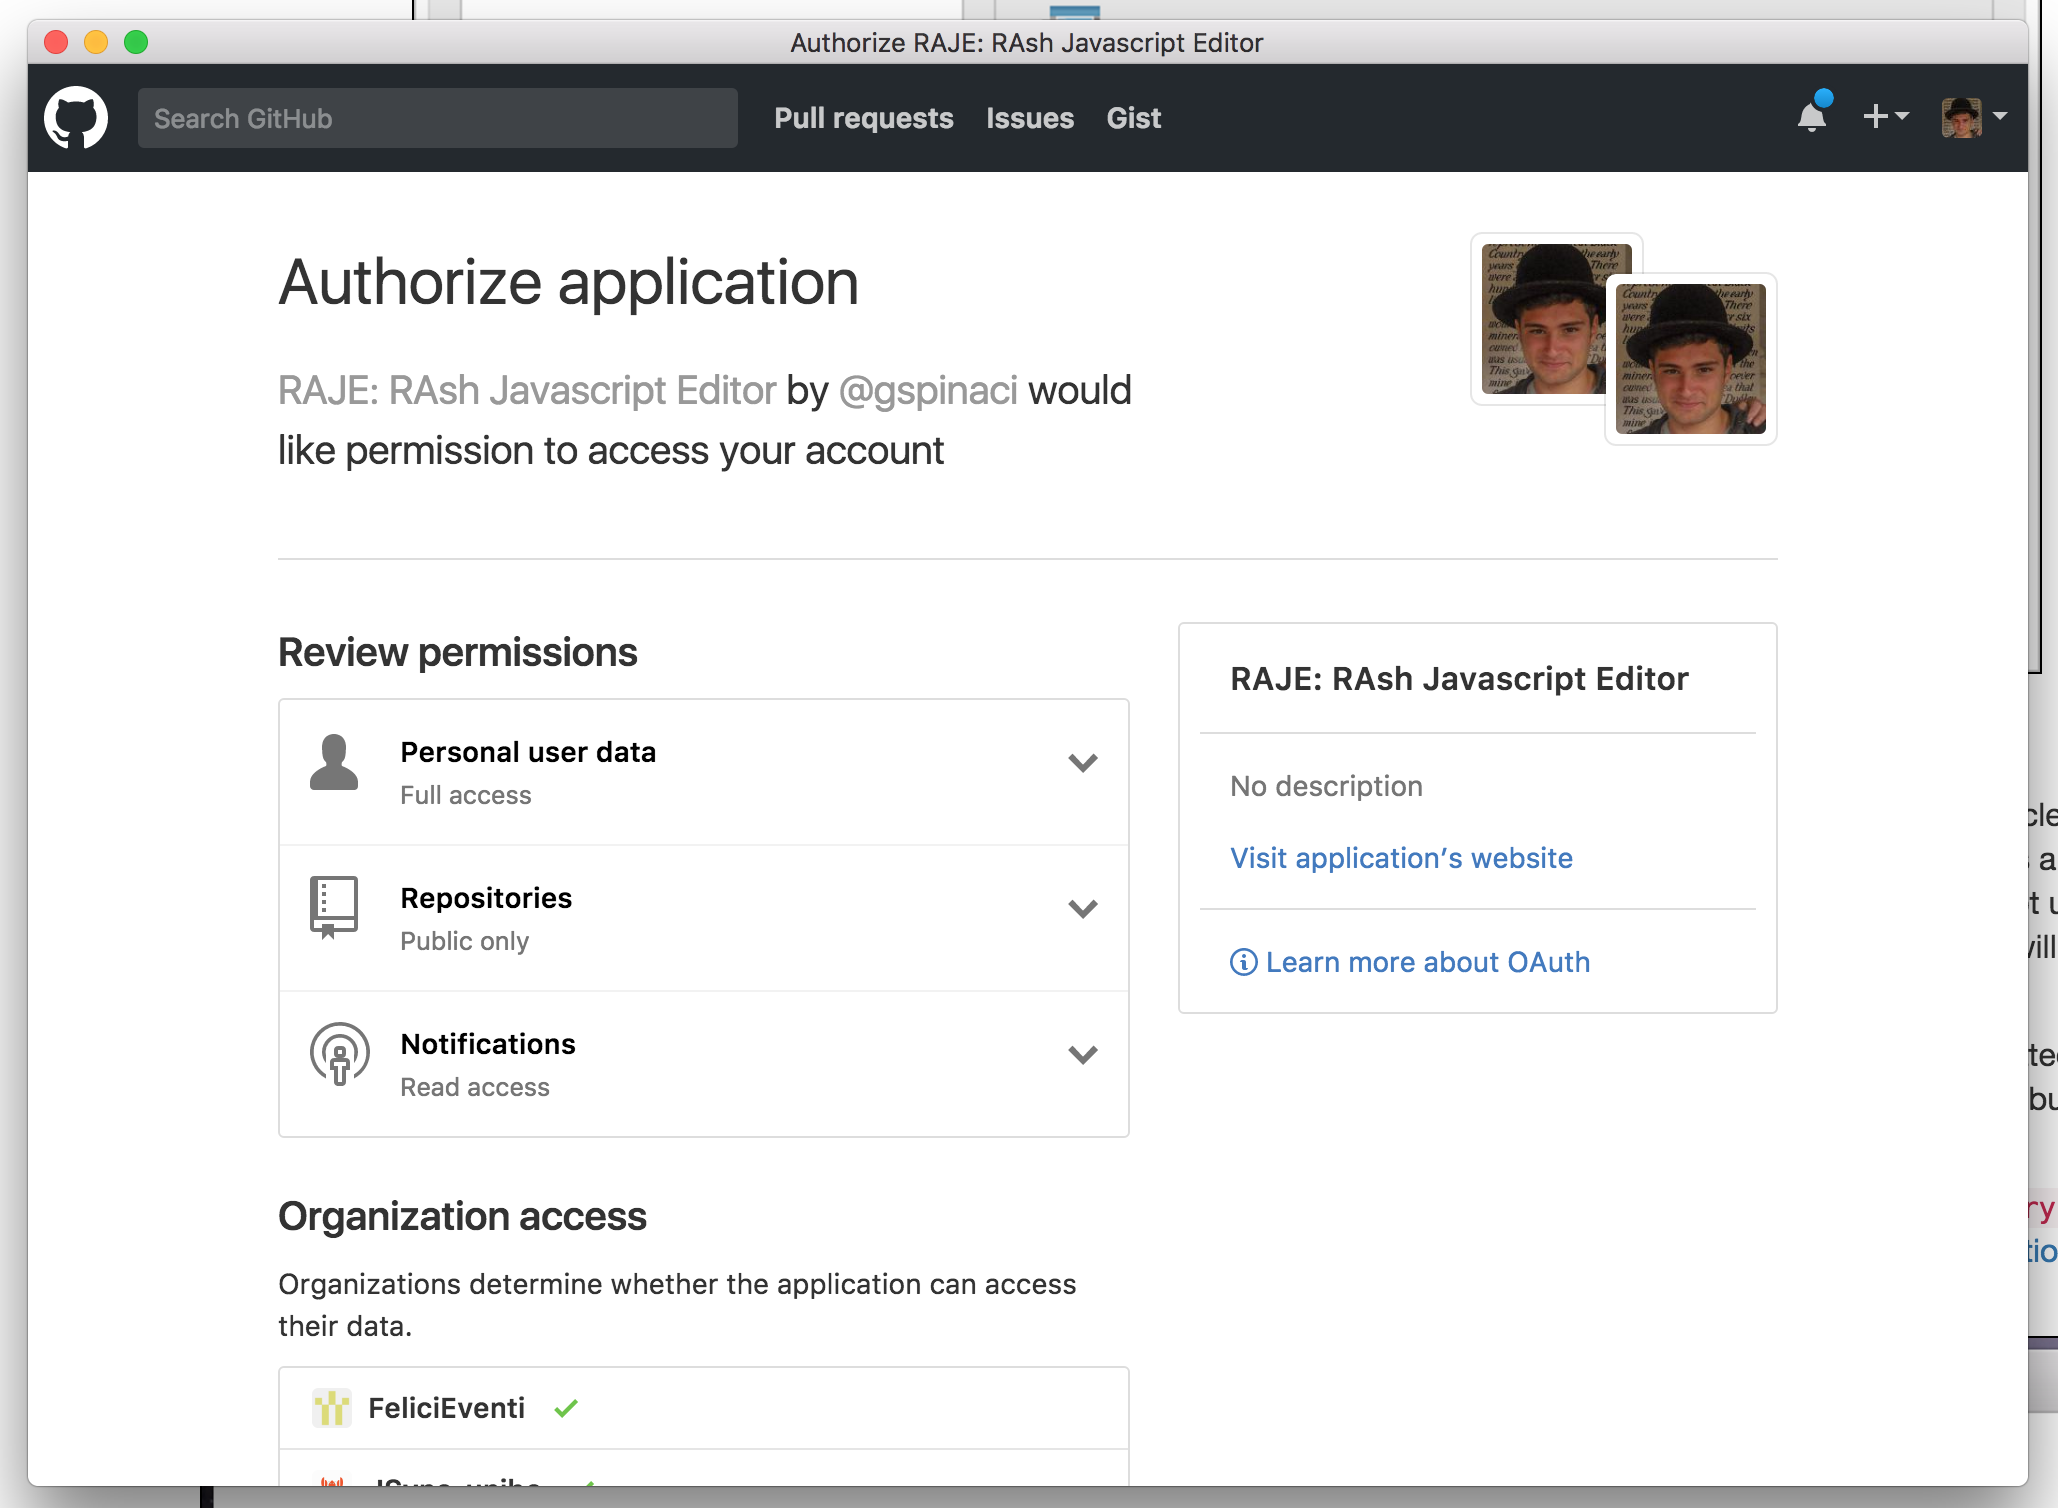Open notifications via the bell icon

pos(1812,118)
